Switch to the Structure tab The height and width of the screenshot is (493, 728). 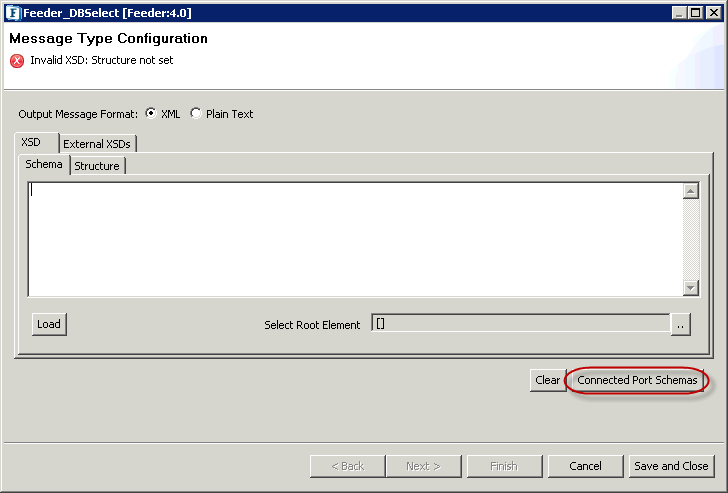pos(97,166)
